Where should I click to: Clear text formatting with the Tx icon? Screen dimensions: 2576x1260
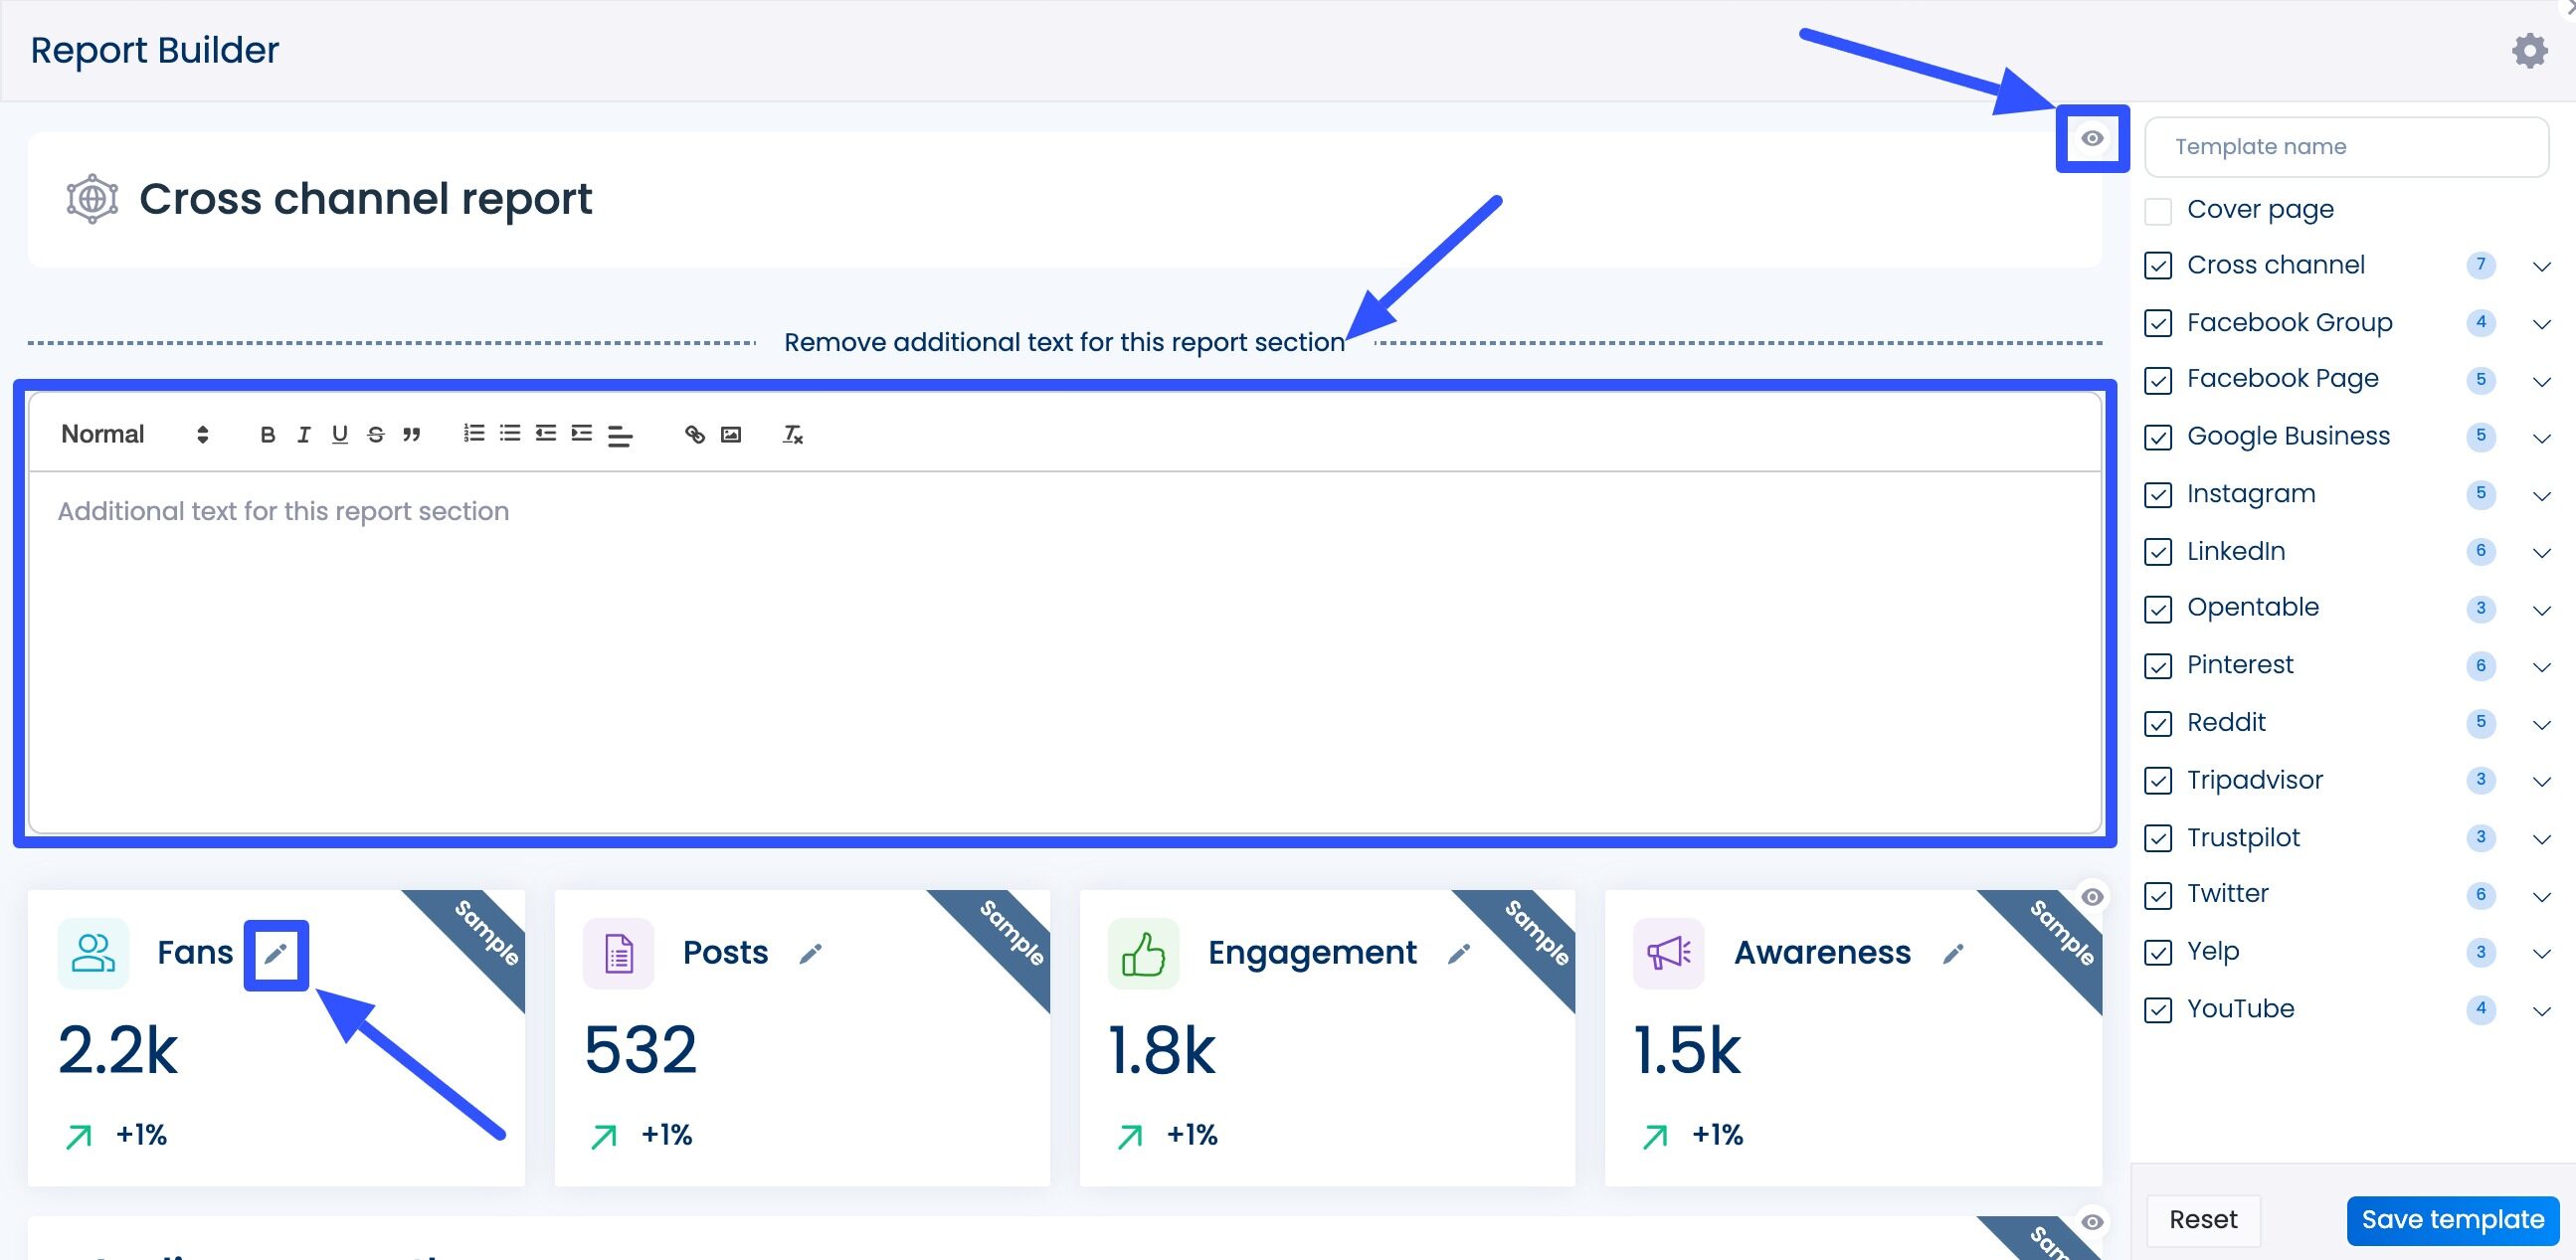[791, 434]
